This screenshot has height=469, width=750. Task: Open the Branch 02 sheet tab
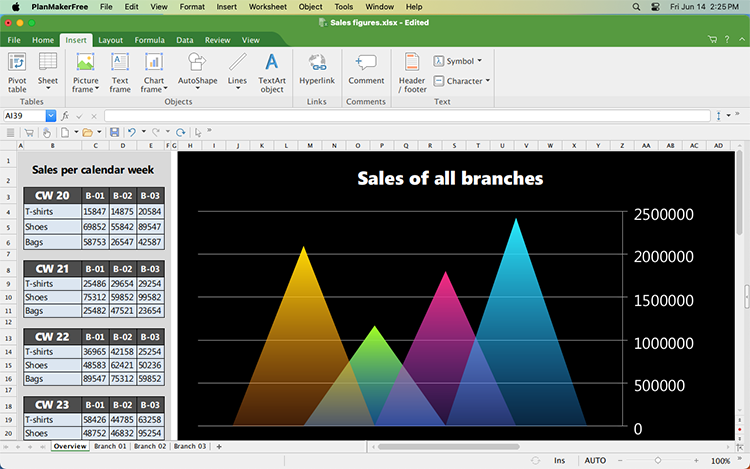point(150,446)
